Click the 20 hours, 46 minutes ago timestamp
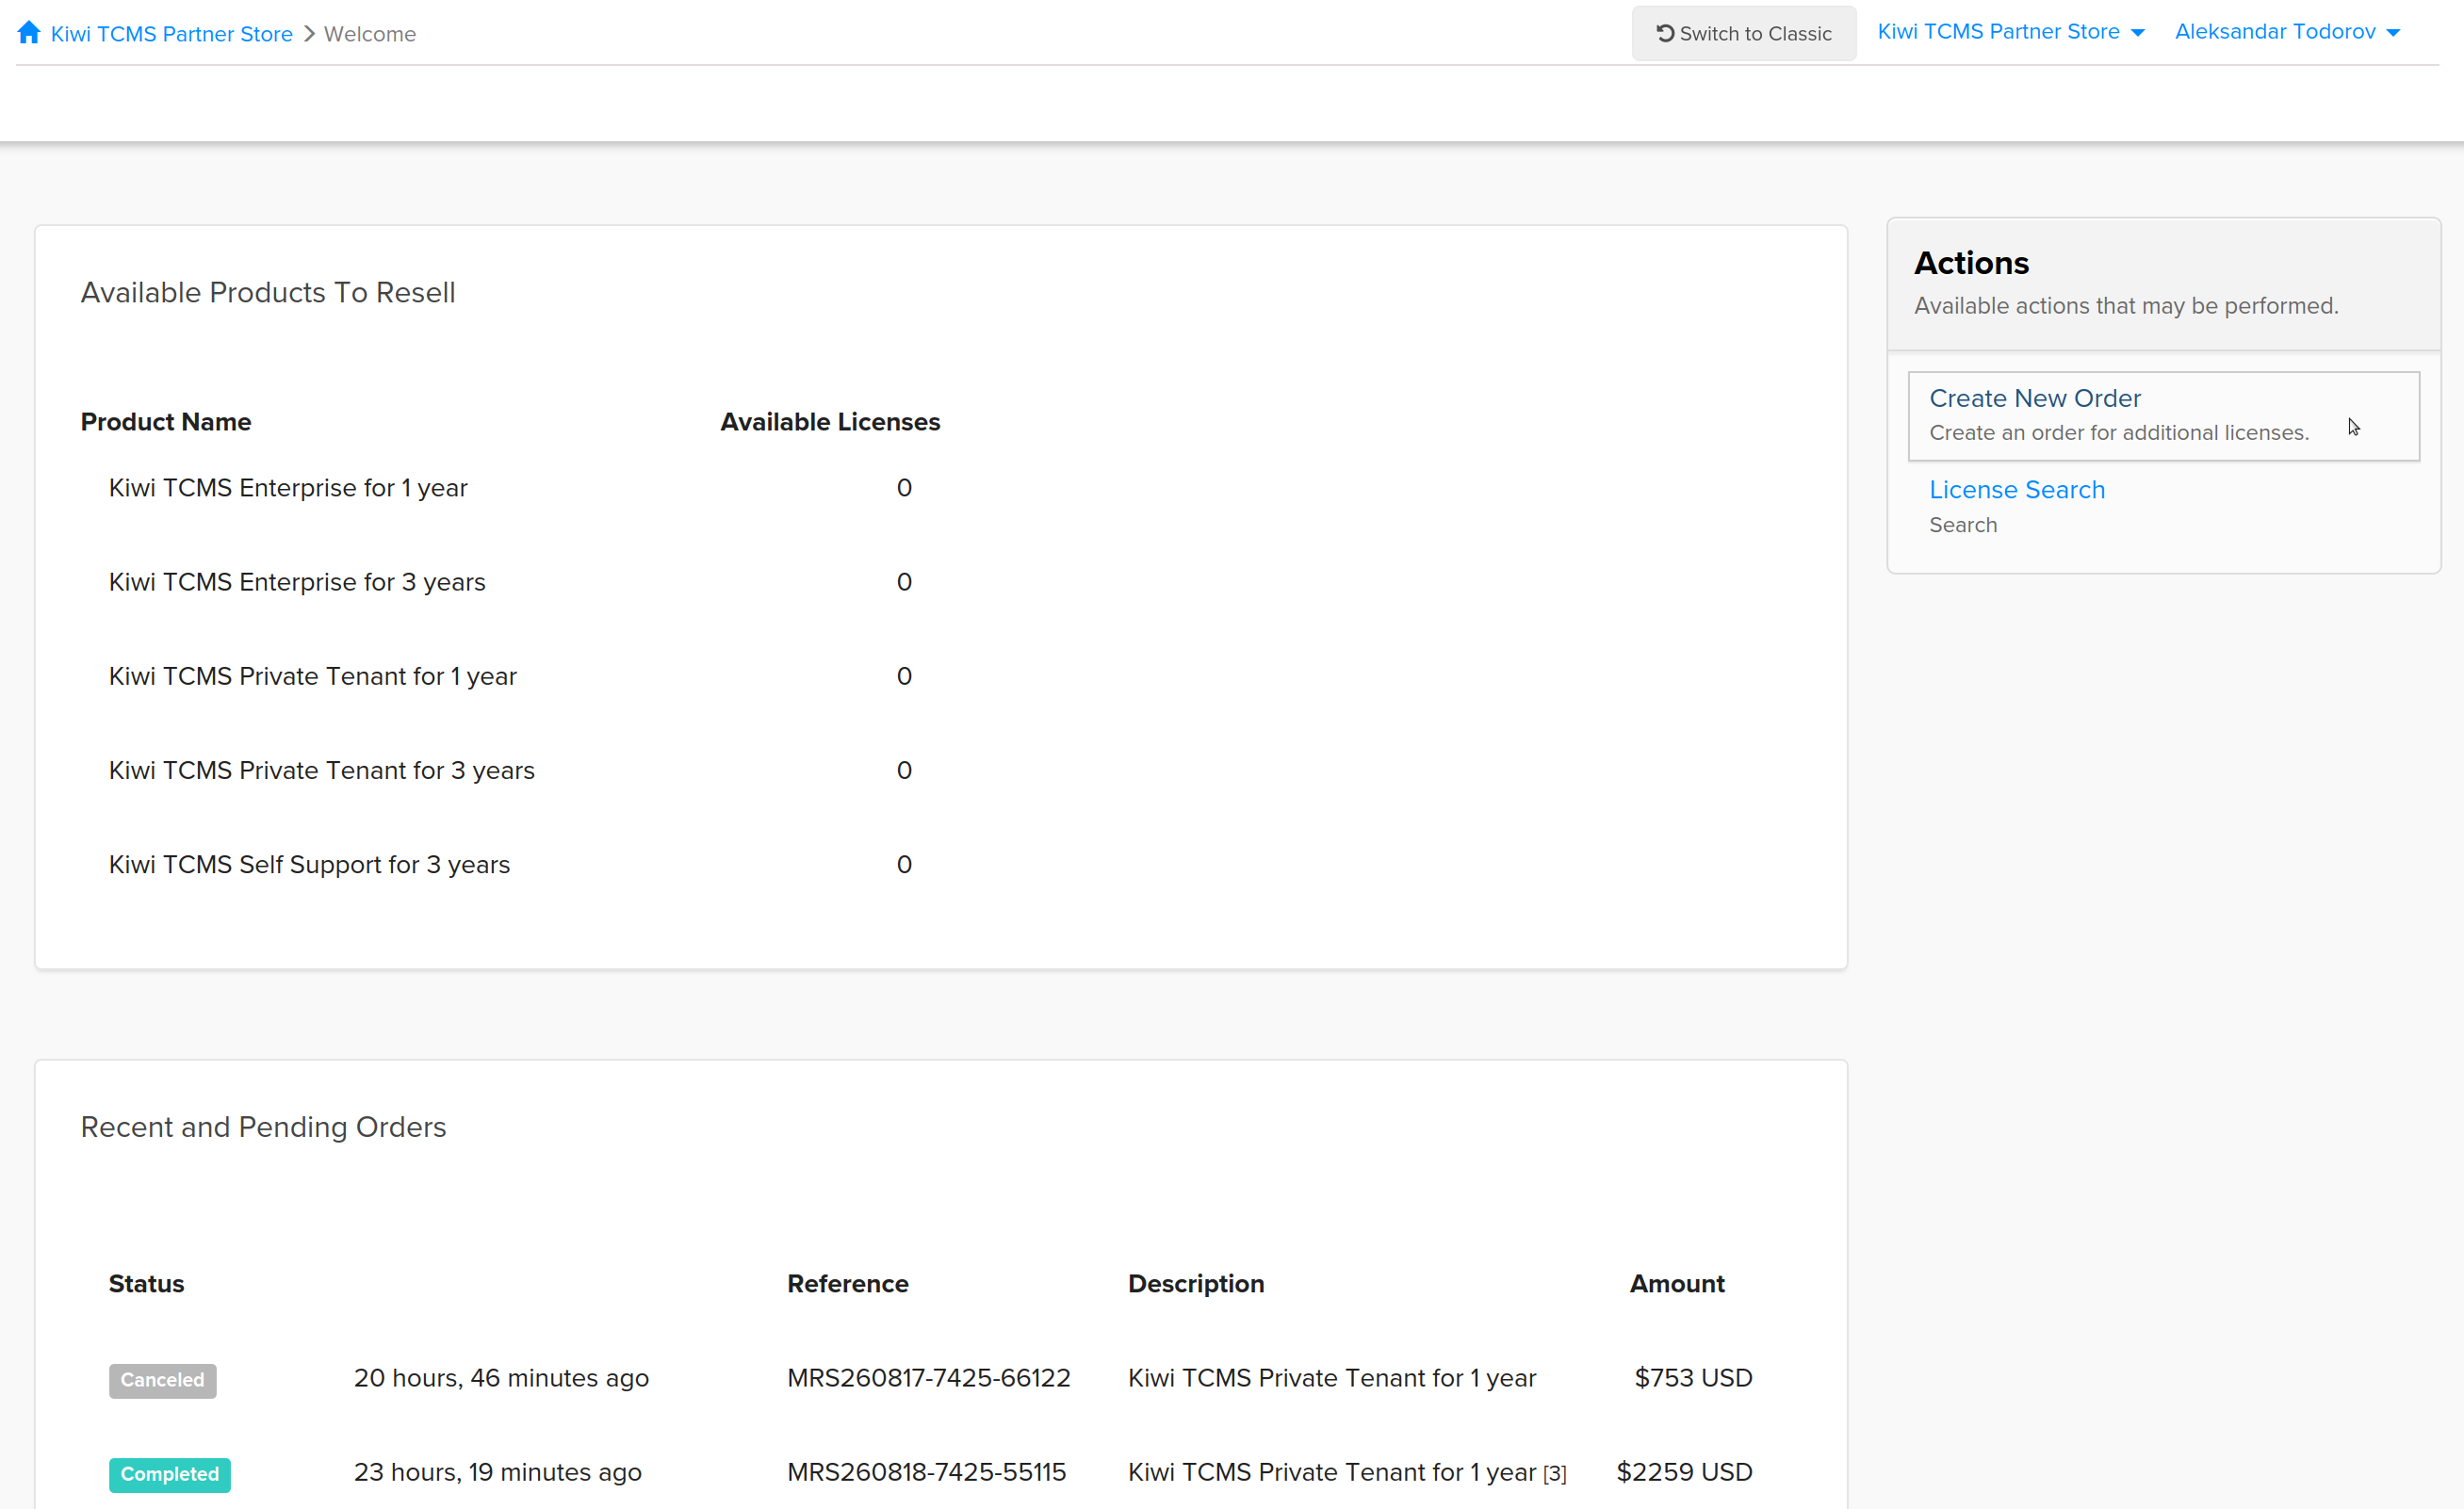The width and height of the screenshot is (2464, 1509). click(501, 1378)
